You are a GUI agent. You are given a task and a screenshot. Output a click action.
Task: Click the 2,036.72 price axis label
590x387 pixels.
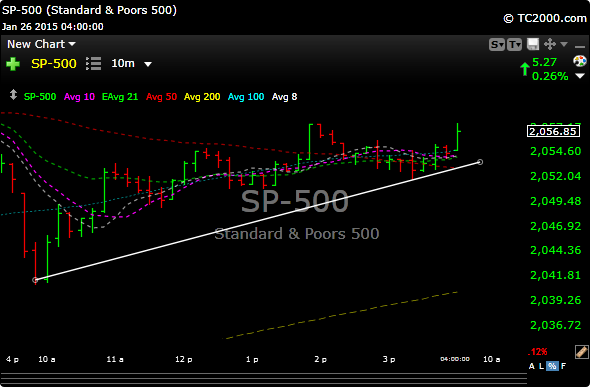(x=556, y=325)
